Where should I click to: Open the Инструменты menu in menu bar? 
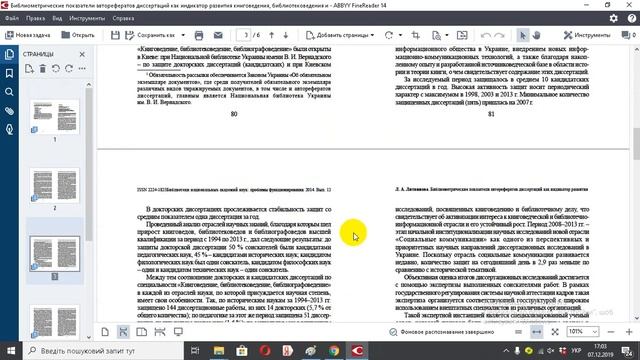(x=87, y=18)
